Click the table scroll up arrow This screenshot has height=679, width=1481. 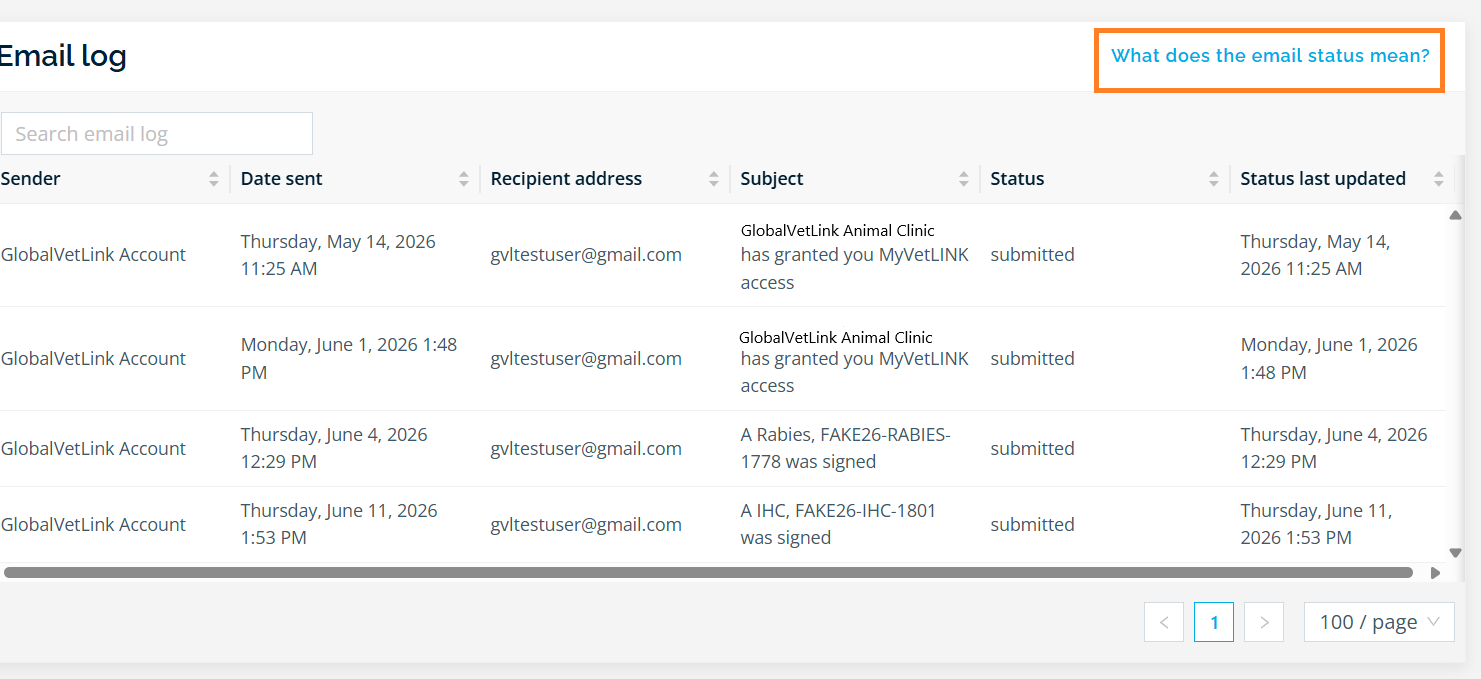click(1456, 215)
